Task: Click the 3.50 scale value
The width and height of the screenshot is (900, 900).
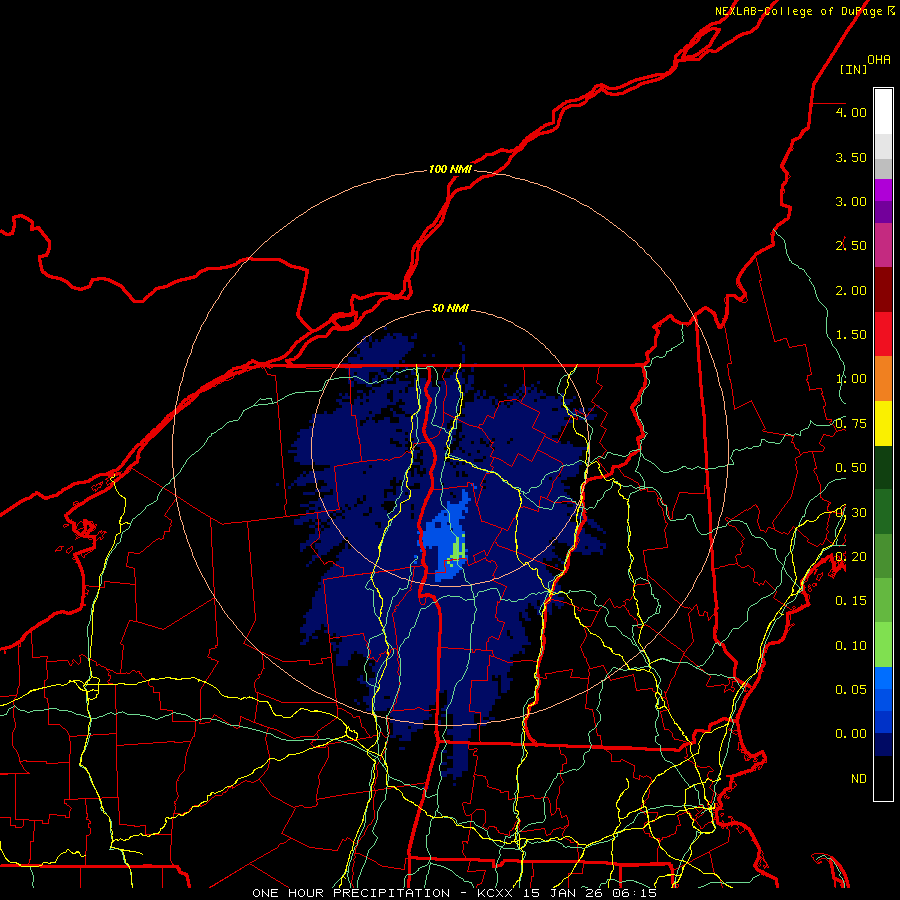Action: [x=851, y=157]
